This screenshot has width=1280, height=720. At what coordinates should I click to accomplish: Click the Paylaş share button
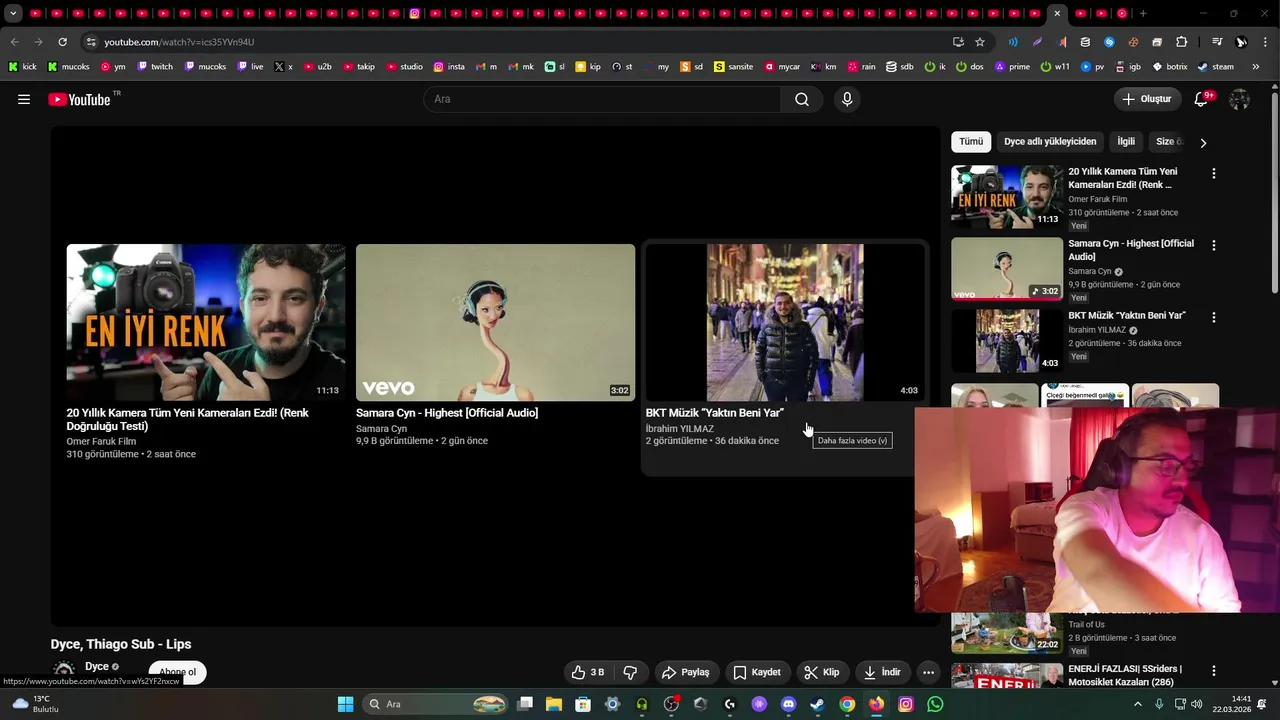click(686, 672)
